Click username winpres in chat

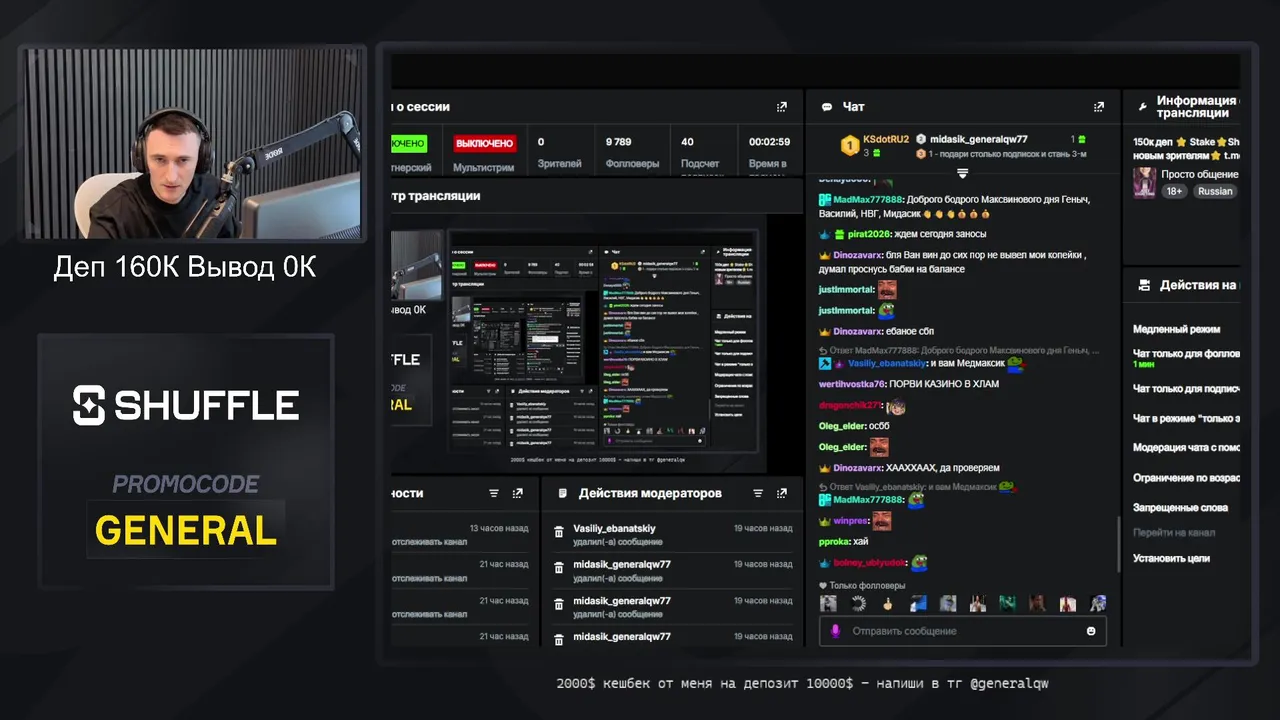click(852, 520)
